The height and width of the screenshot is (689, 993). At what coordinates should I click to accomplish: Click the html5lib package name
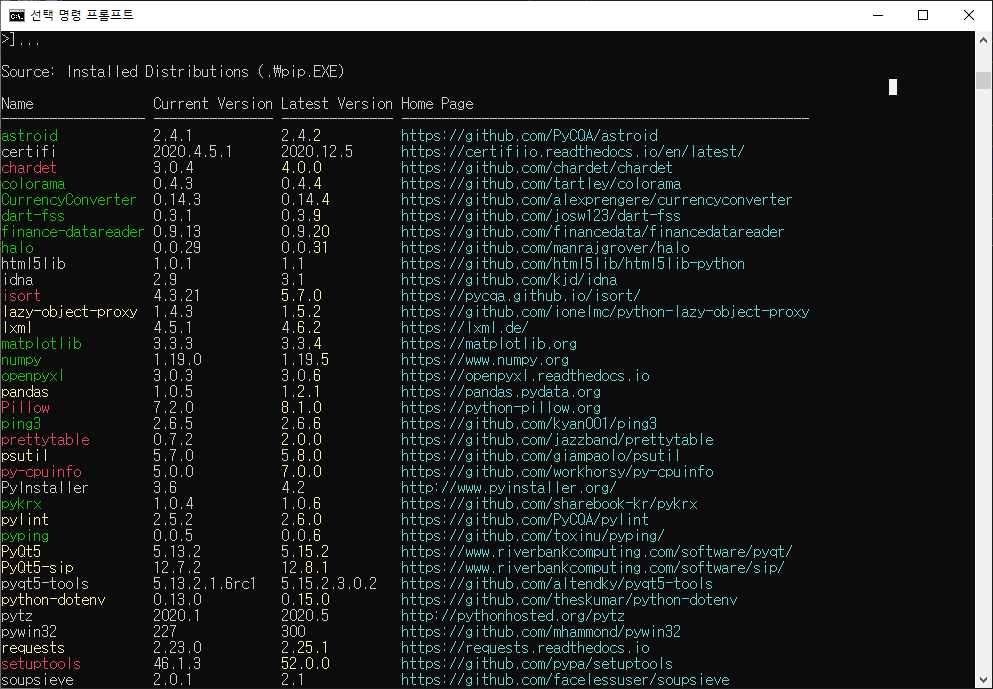click(x=33, y=263)
